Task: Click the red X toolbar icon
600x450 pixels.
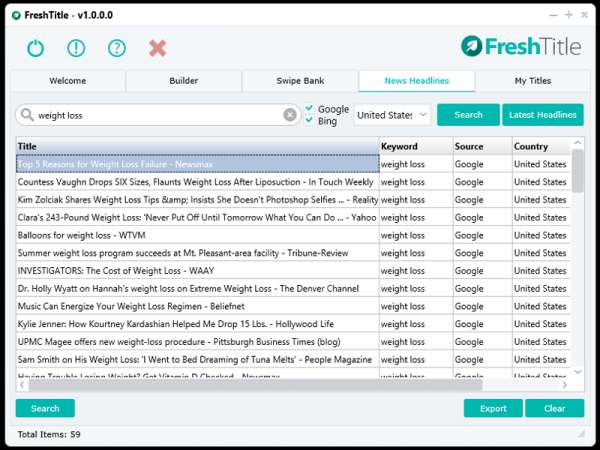Action: [157, 48]
